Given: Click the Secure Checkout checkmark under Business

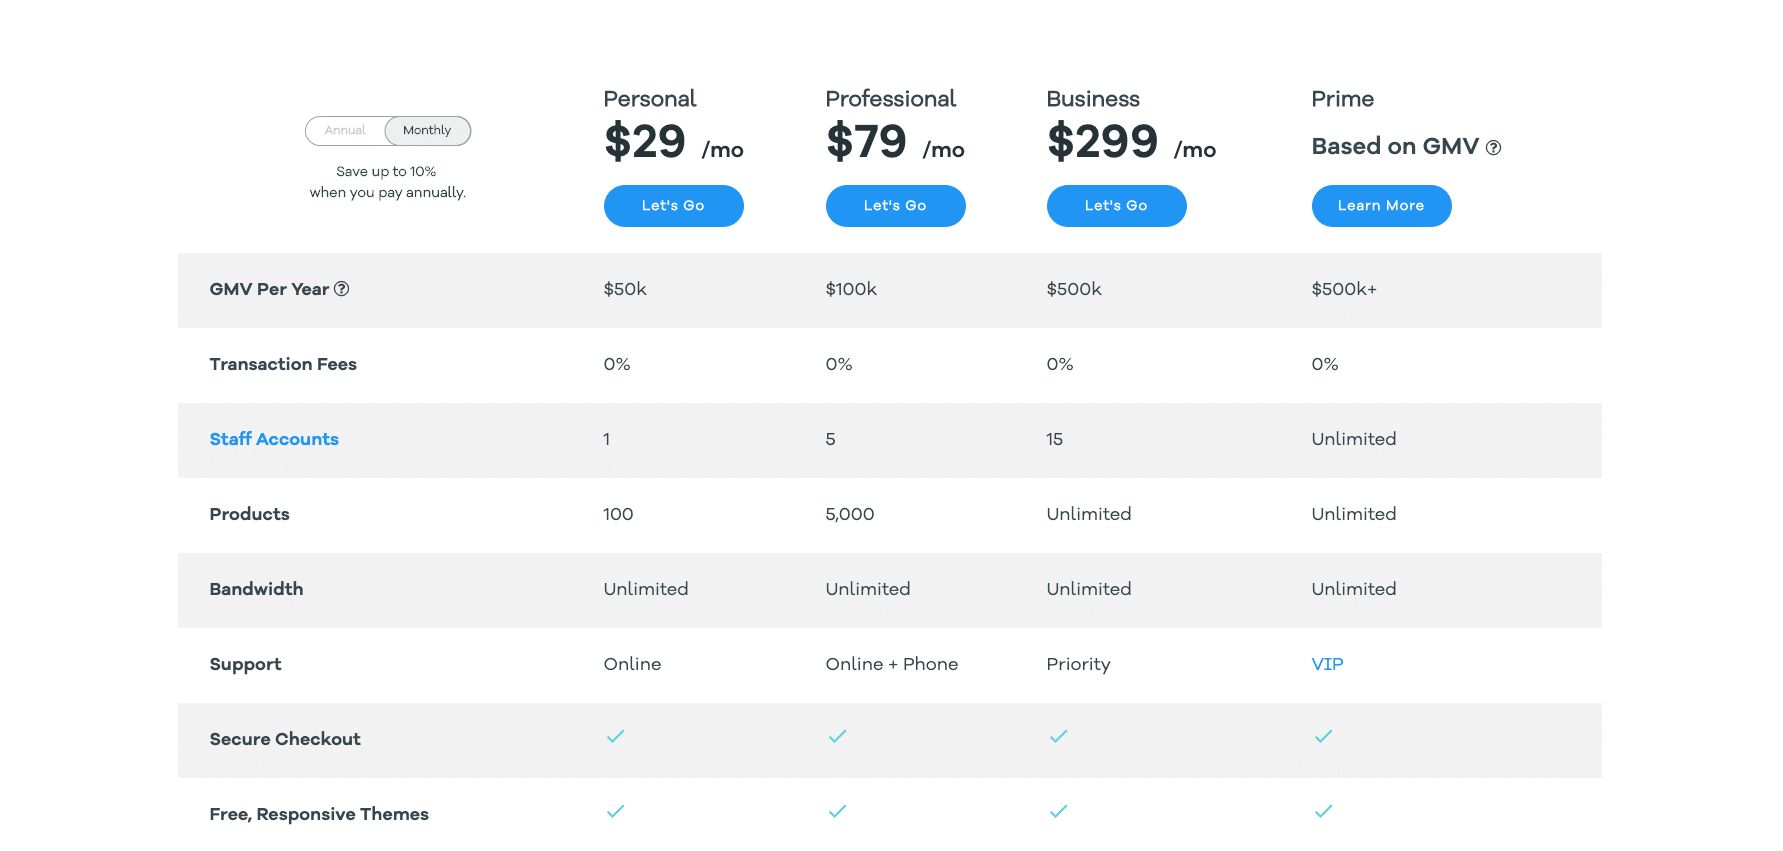Looking at the screenshot, I should [1058, 737].
